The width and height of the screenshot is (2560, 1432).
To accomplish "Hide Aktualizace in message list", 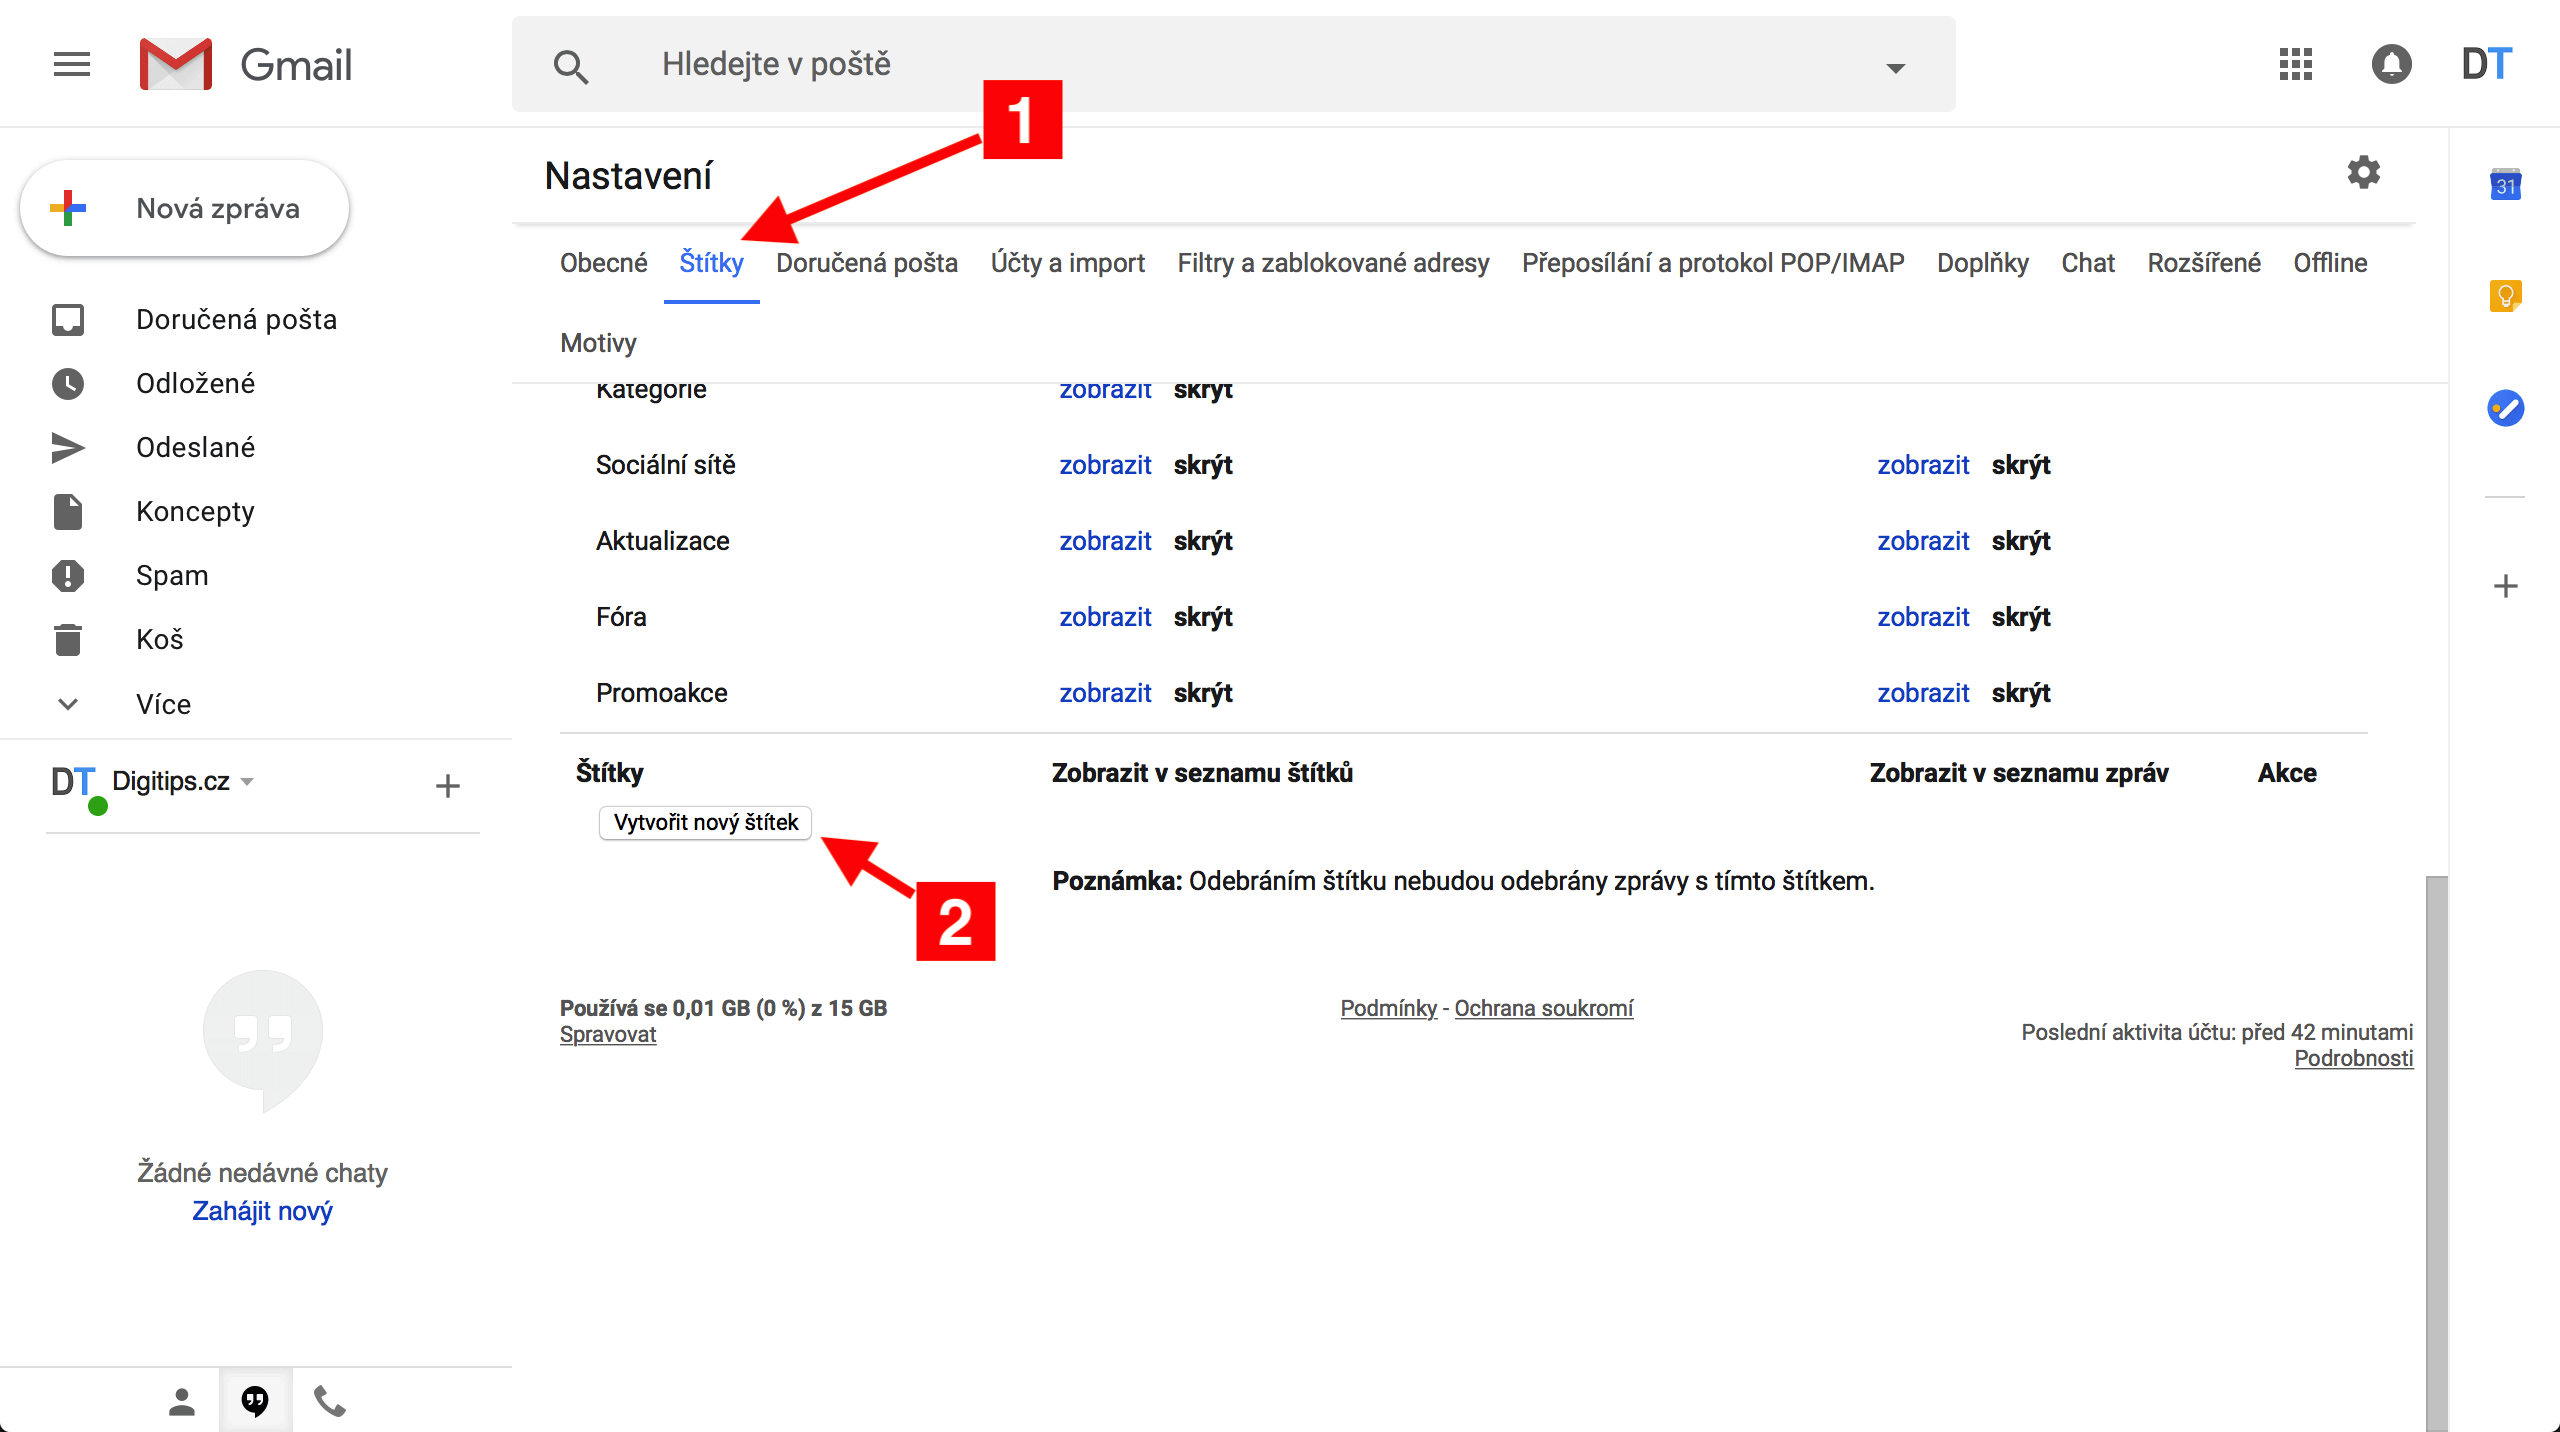I will [x=2020, y=541].
